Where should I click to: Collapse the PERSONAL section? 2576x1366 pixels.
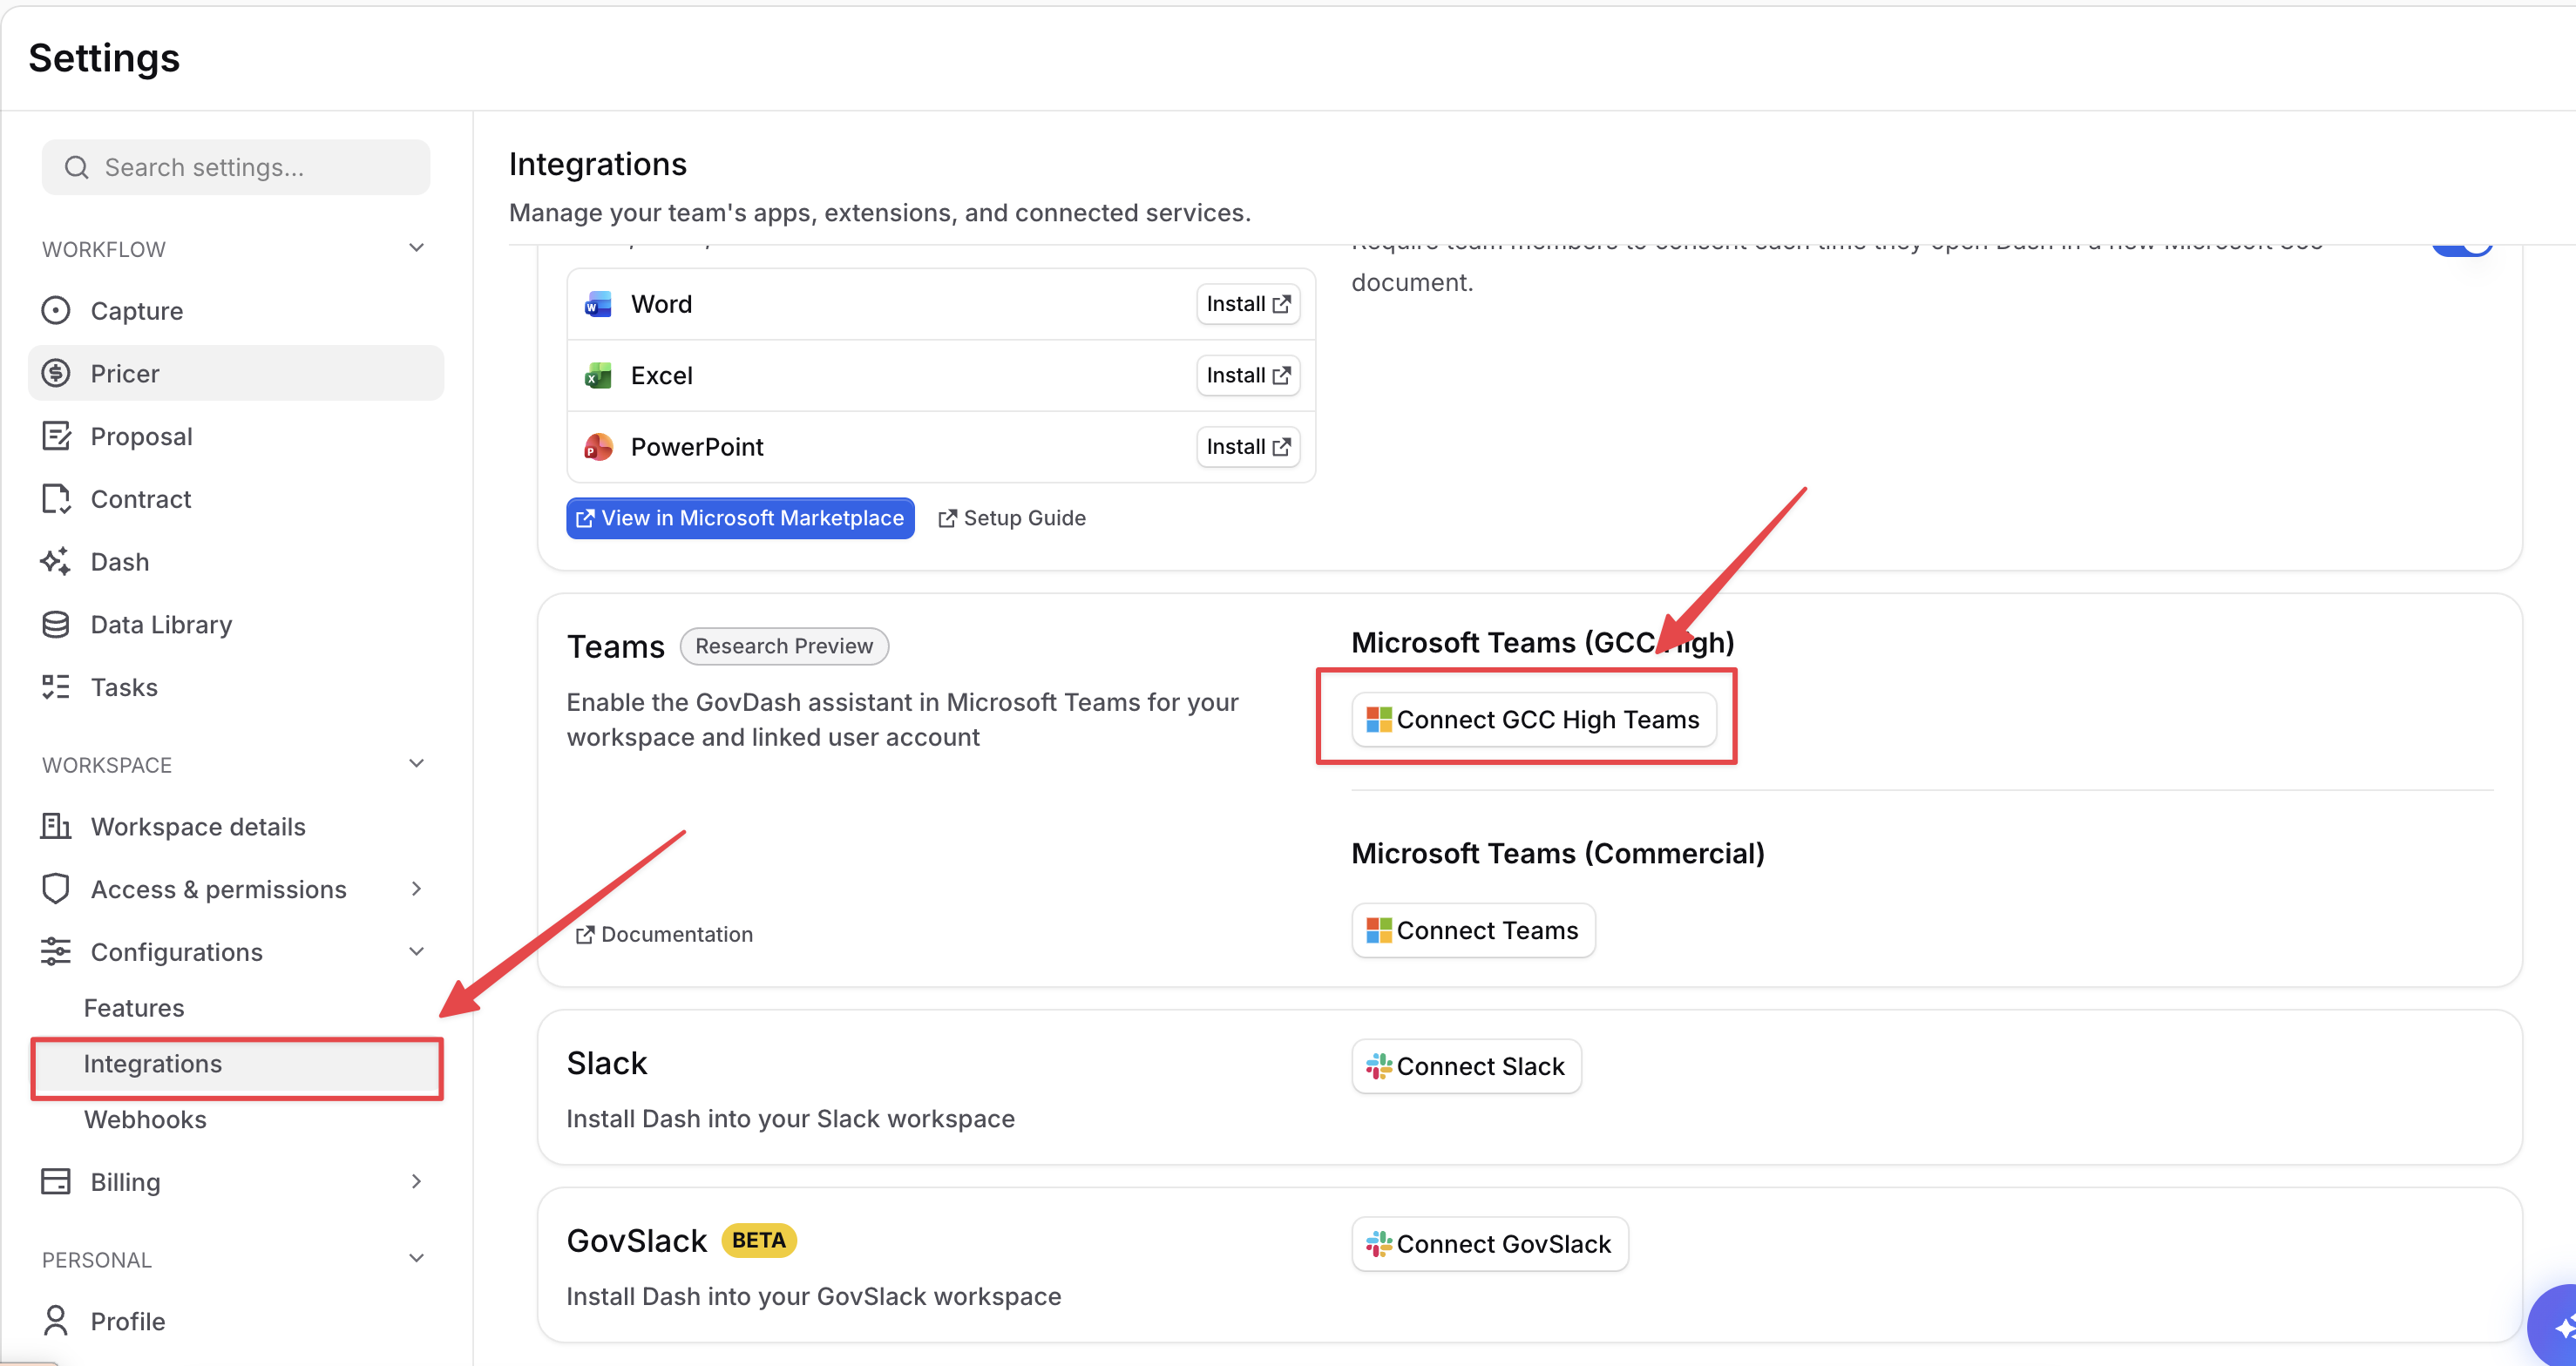[x=417, y=1259]
